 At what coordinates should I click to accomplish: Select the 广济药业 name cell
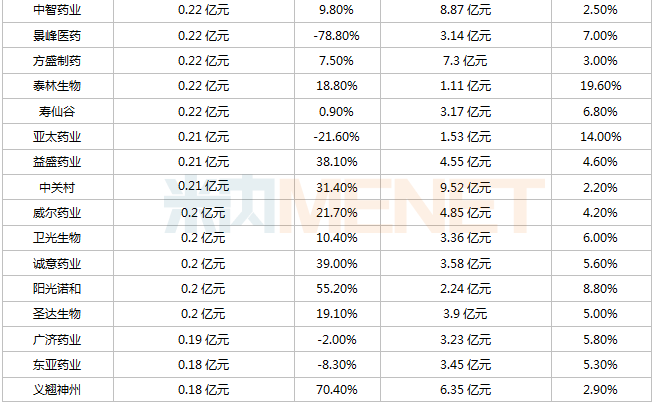tap(57, 339)
